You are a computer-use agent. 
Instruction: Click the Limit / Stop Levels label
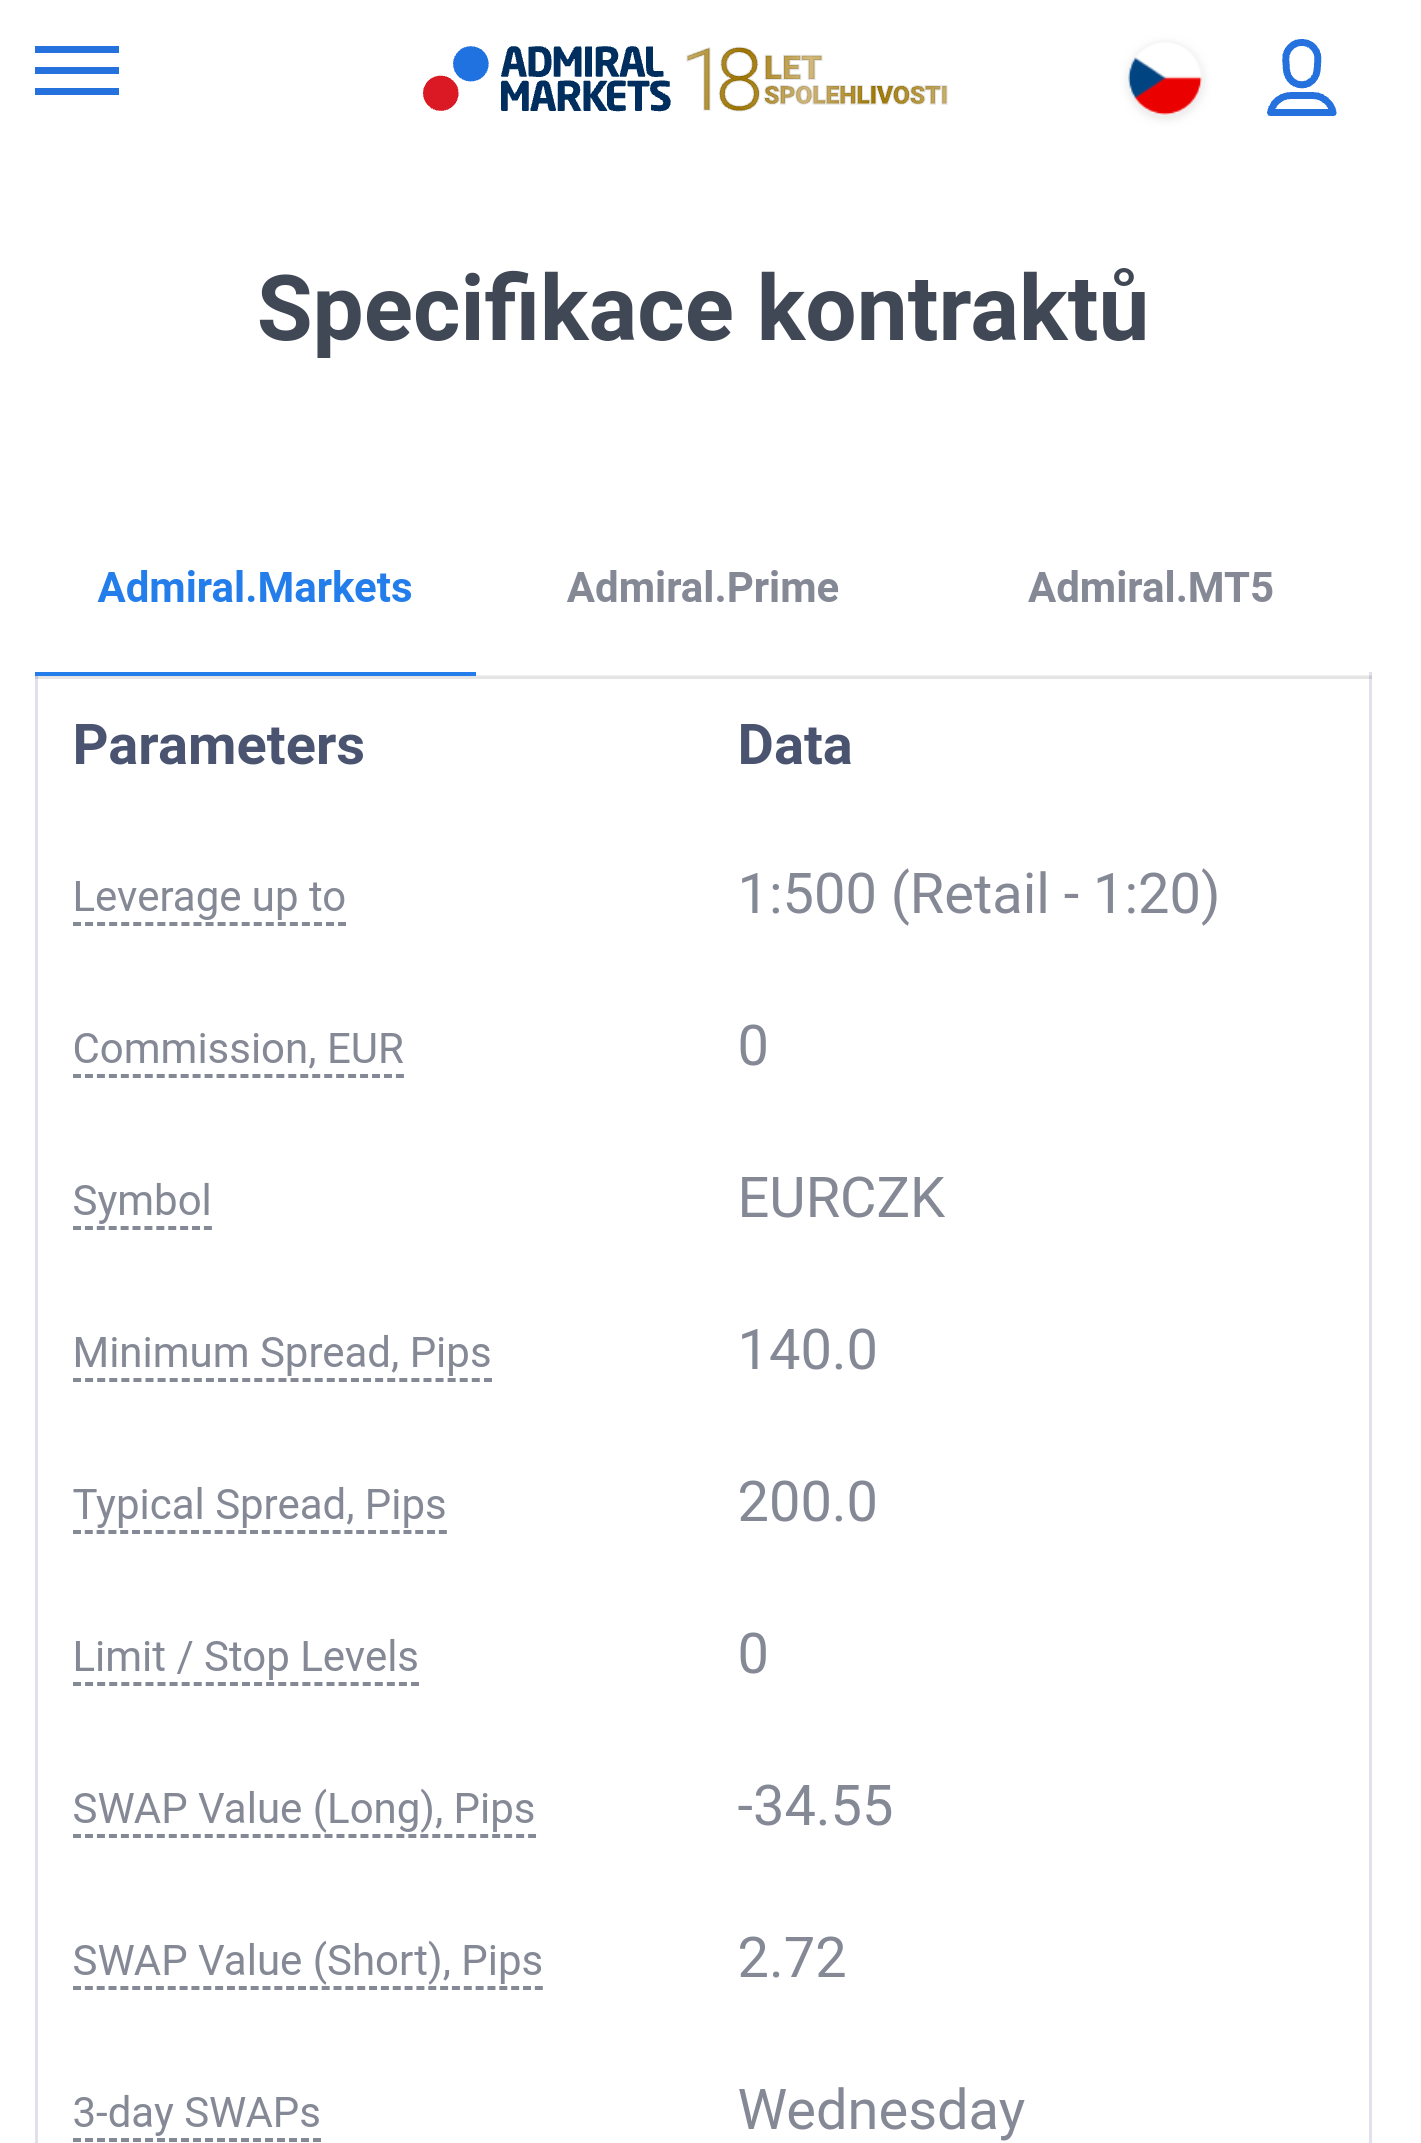click(246, 1657)
